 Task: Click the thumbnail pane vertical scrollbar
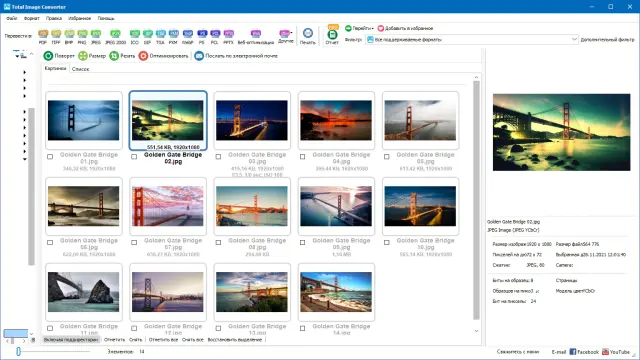pos(476,200)
